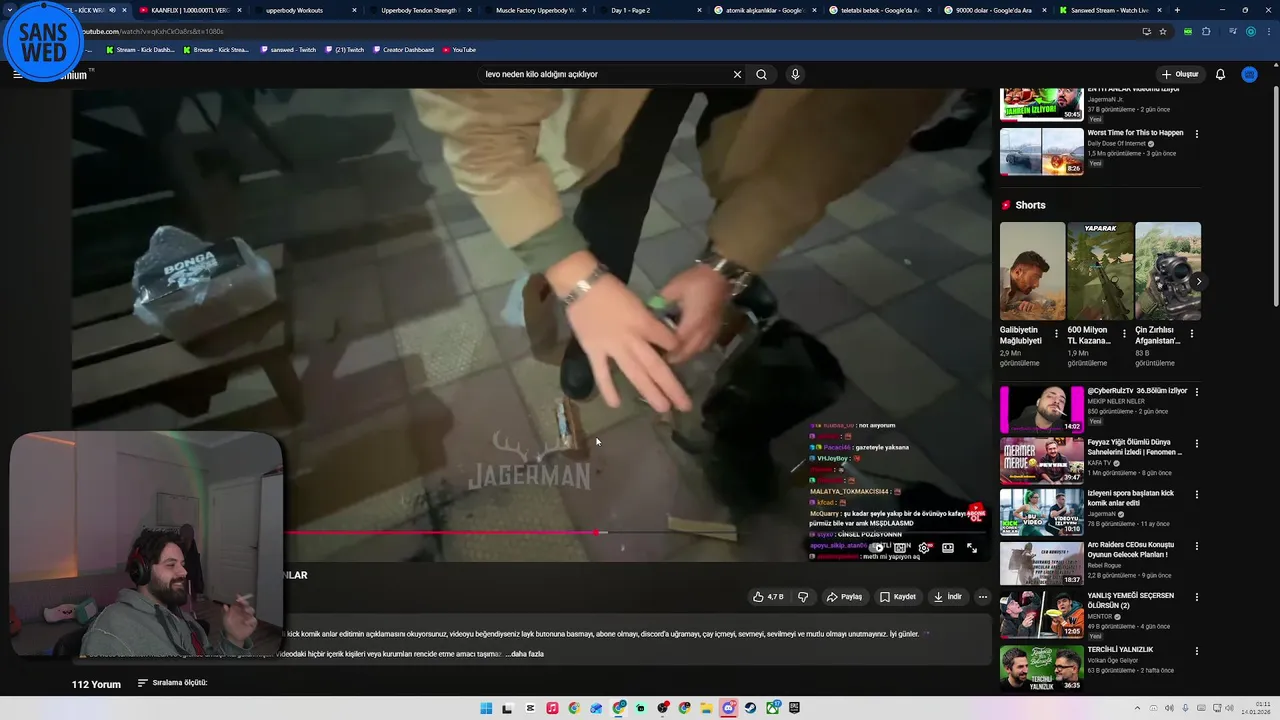This screenshot has width=1280, height=720.
Task: Share the video via Paylaş
Action: pos(844,597)
